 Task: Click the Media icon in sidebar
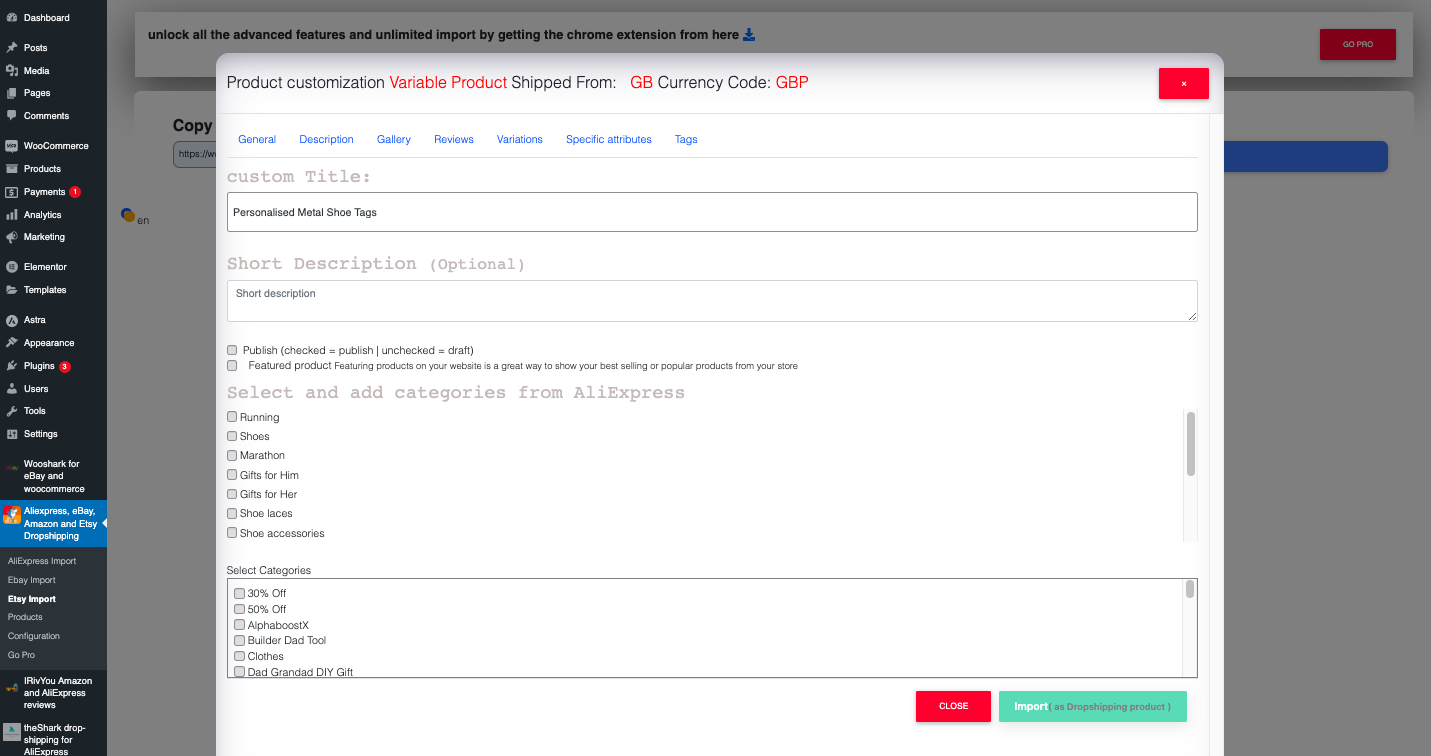point(12,71)
